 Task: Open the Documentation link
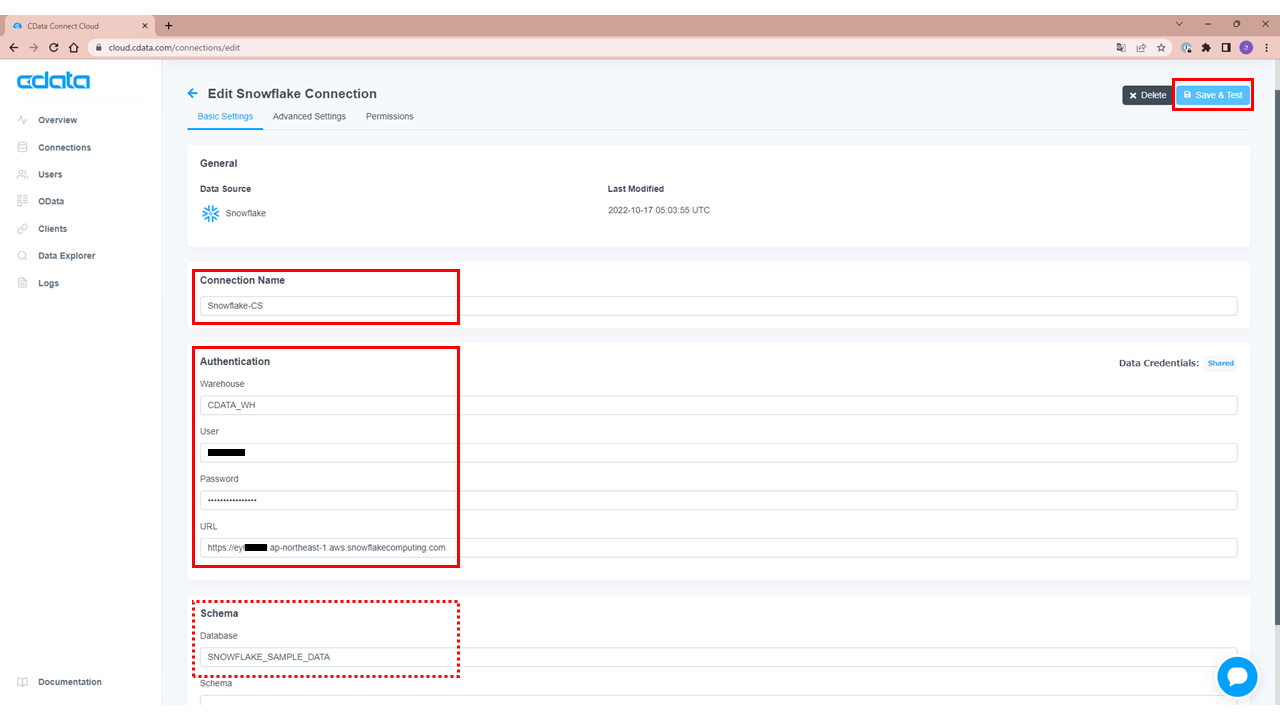point(70,682)
